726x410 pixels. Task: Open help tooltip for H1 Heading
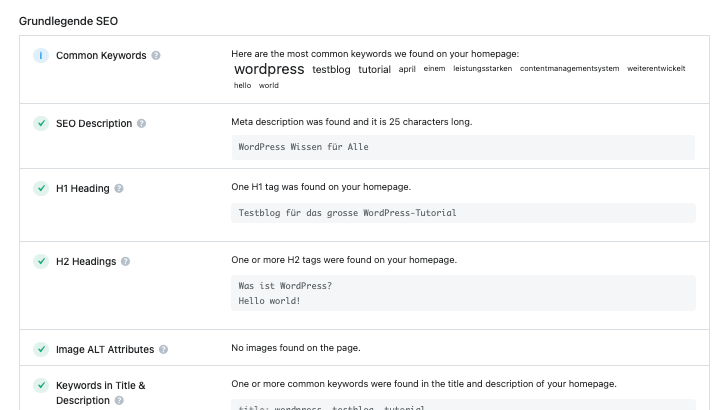click(x=119, y=188)
